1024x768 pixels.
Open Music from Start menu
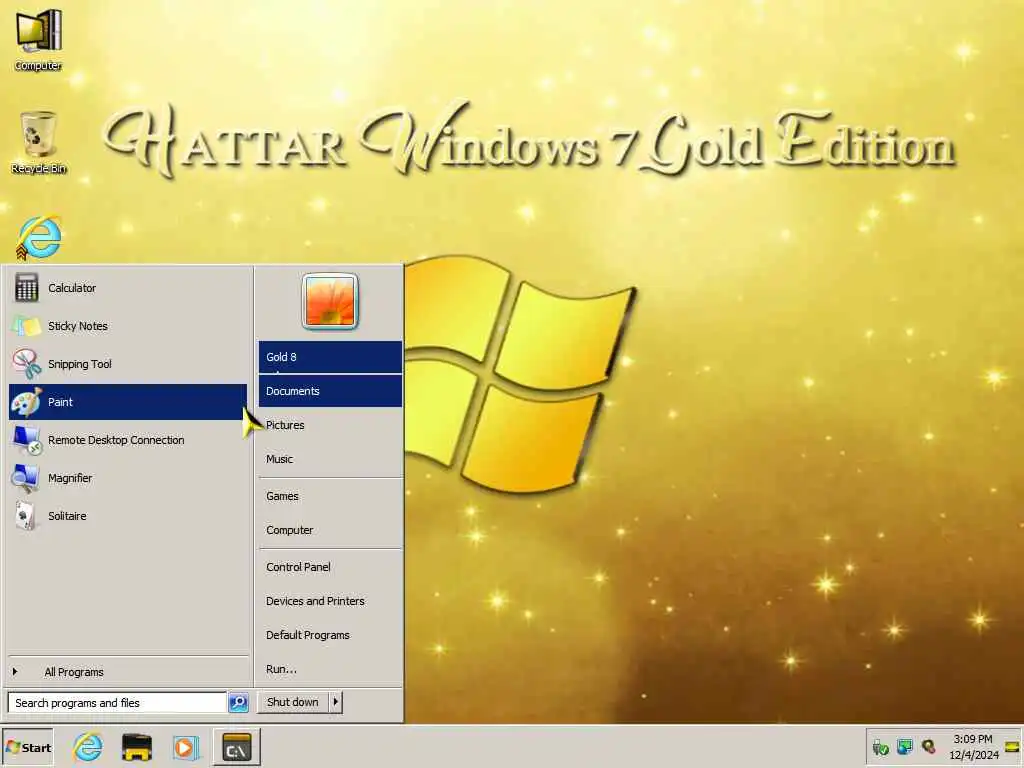tap(330, 458)
